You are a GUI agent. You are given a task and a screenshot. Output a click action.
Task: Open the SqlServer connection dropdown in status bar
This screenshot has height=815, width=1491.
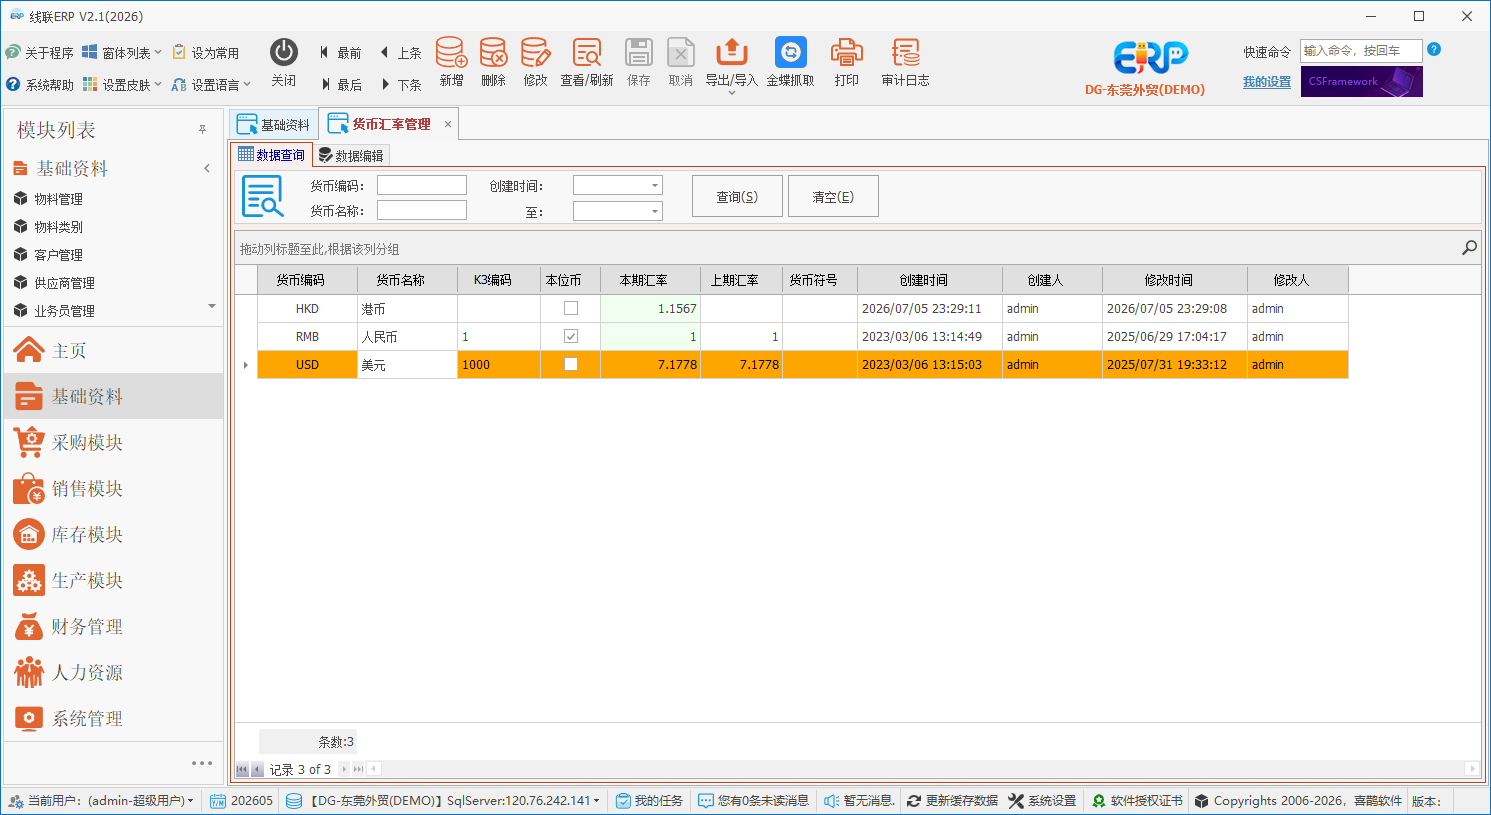click(x=443, y=801)
